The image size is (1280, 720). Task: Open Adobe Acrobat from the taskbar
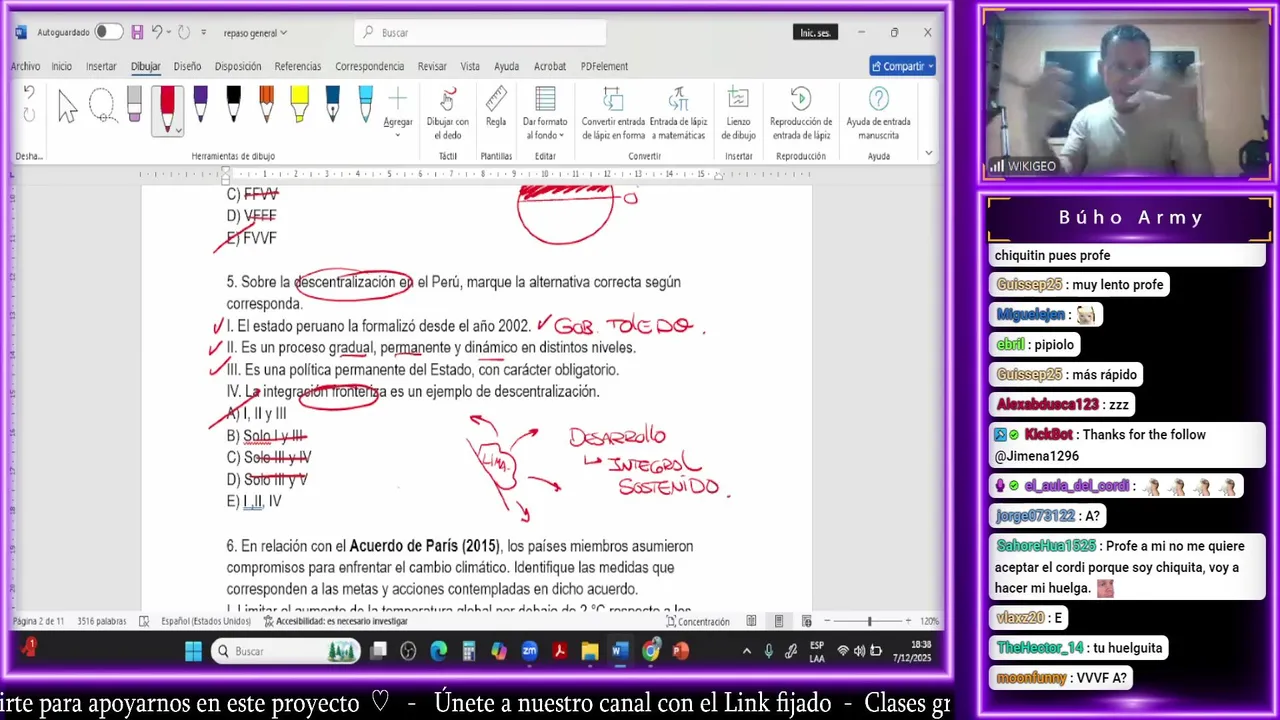pyautogui.click(x=560, y=651)
